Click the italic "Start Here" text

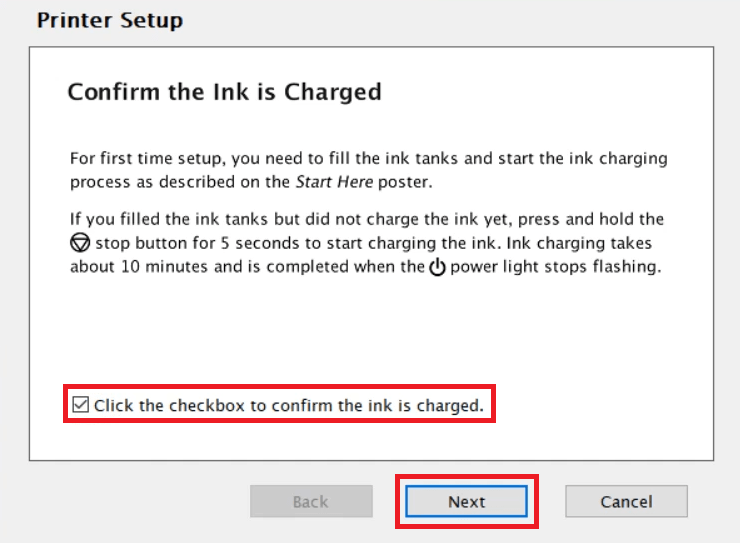point(335,182)
